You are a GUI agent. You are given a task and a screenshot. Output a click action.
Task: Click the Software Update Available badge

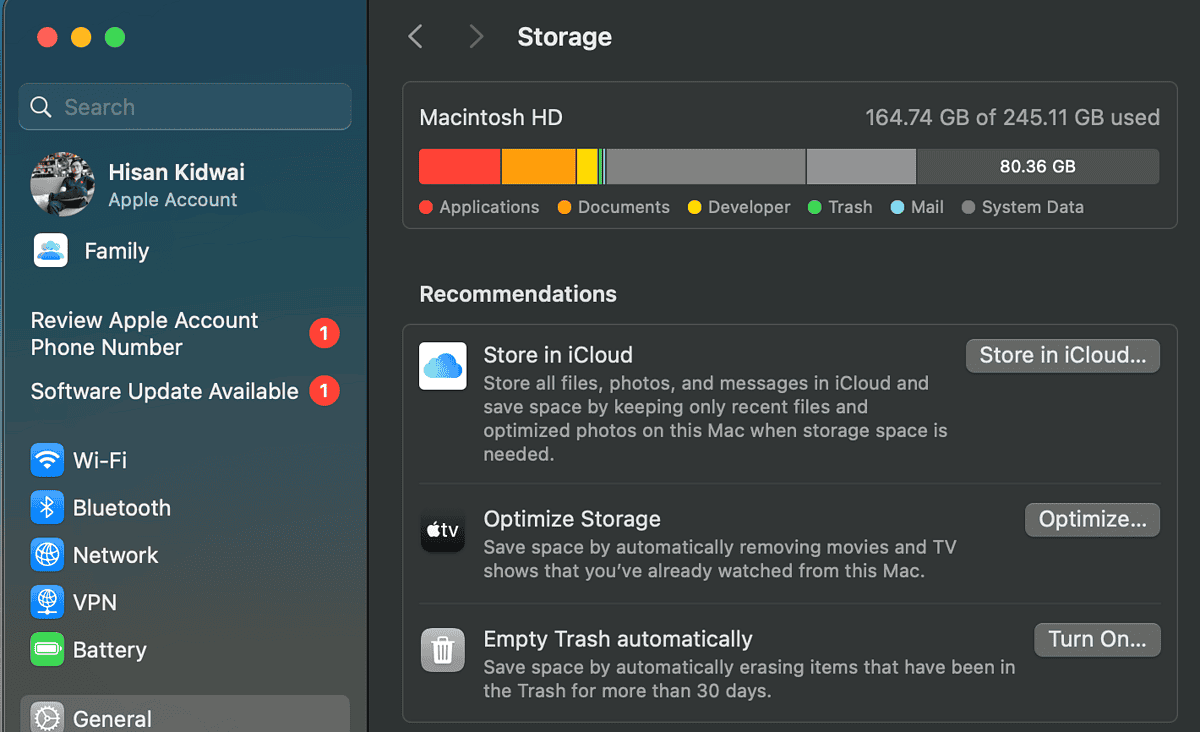coord(324,391)
